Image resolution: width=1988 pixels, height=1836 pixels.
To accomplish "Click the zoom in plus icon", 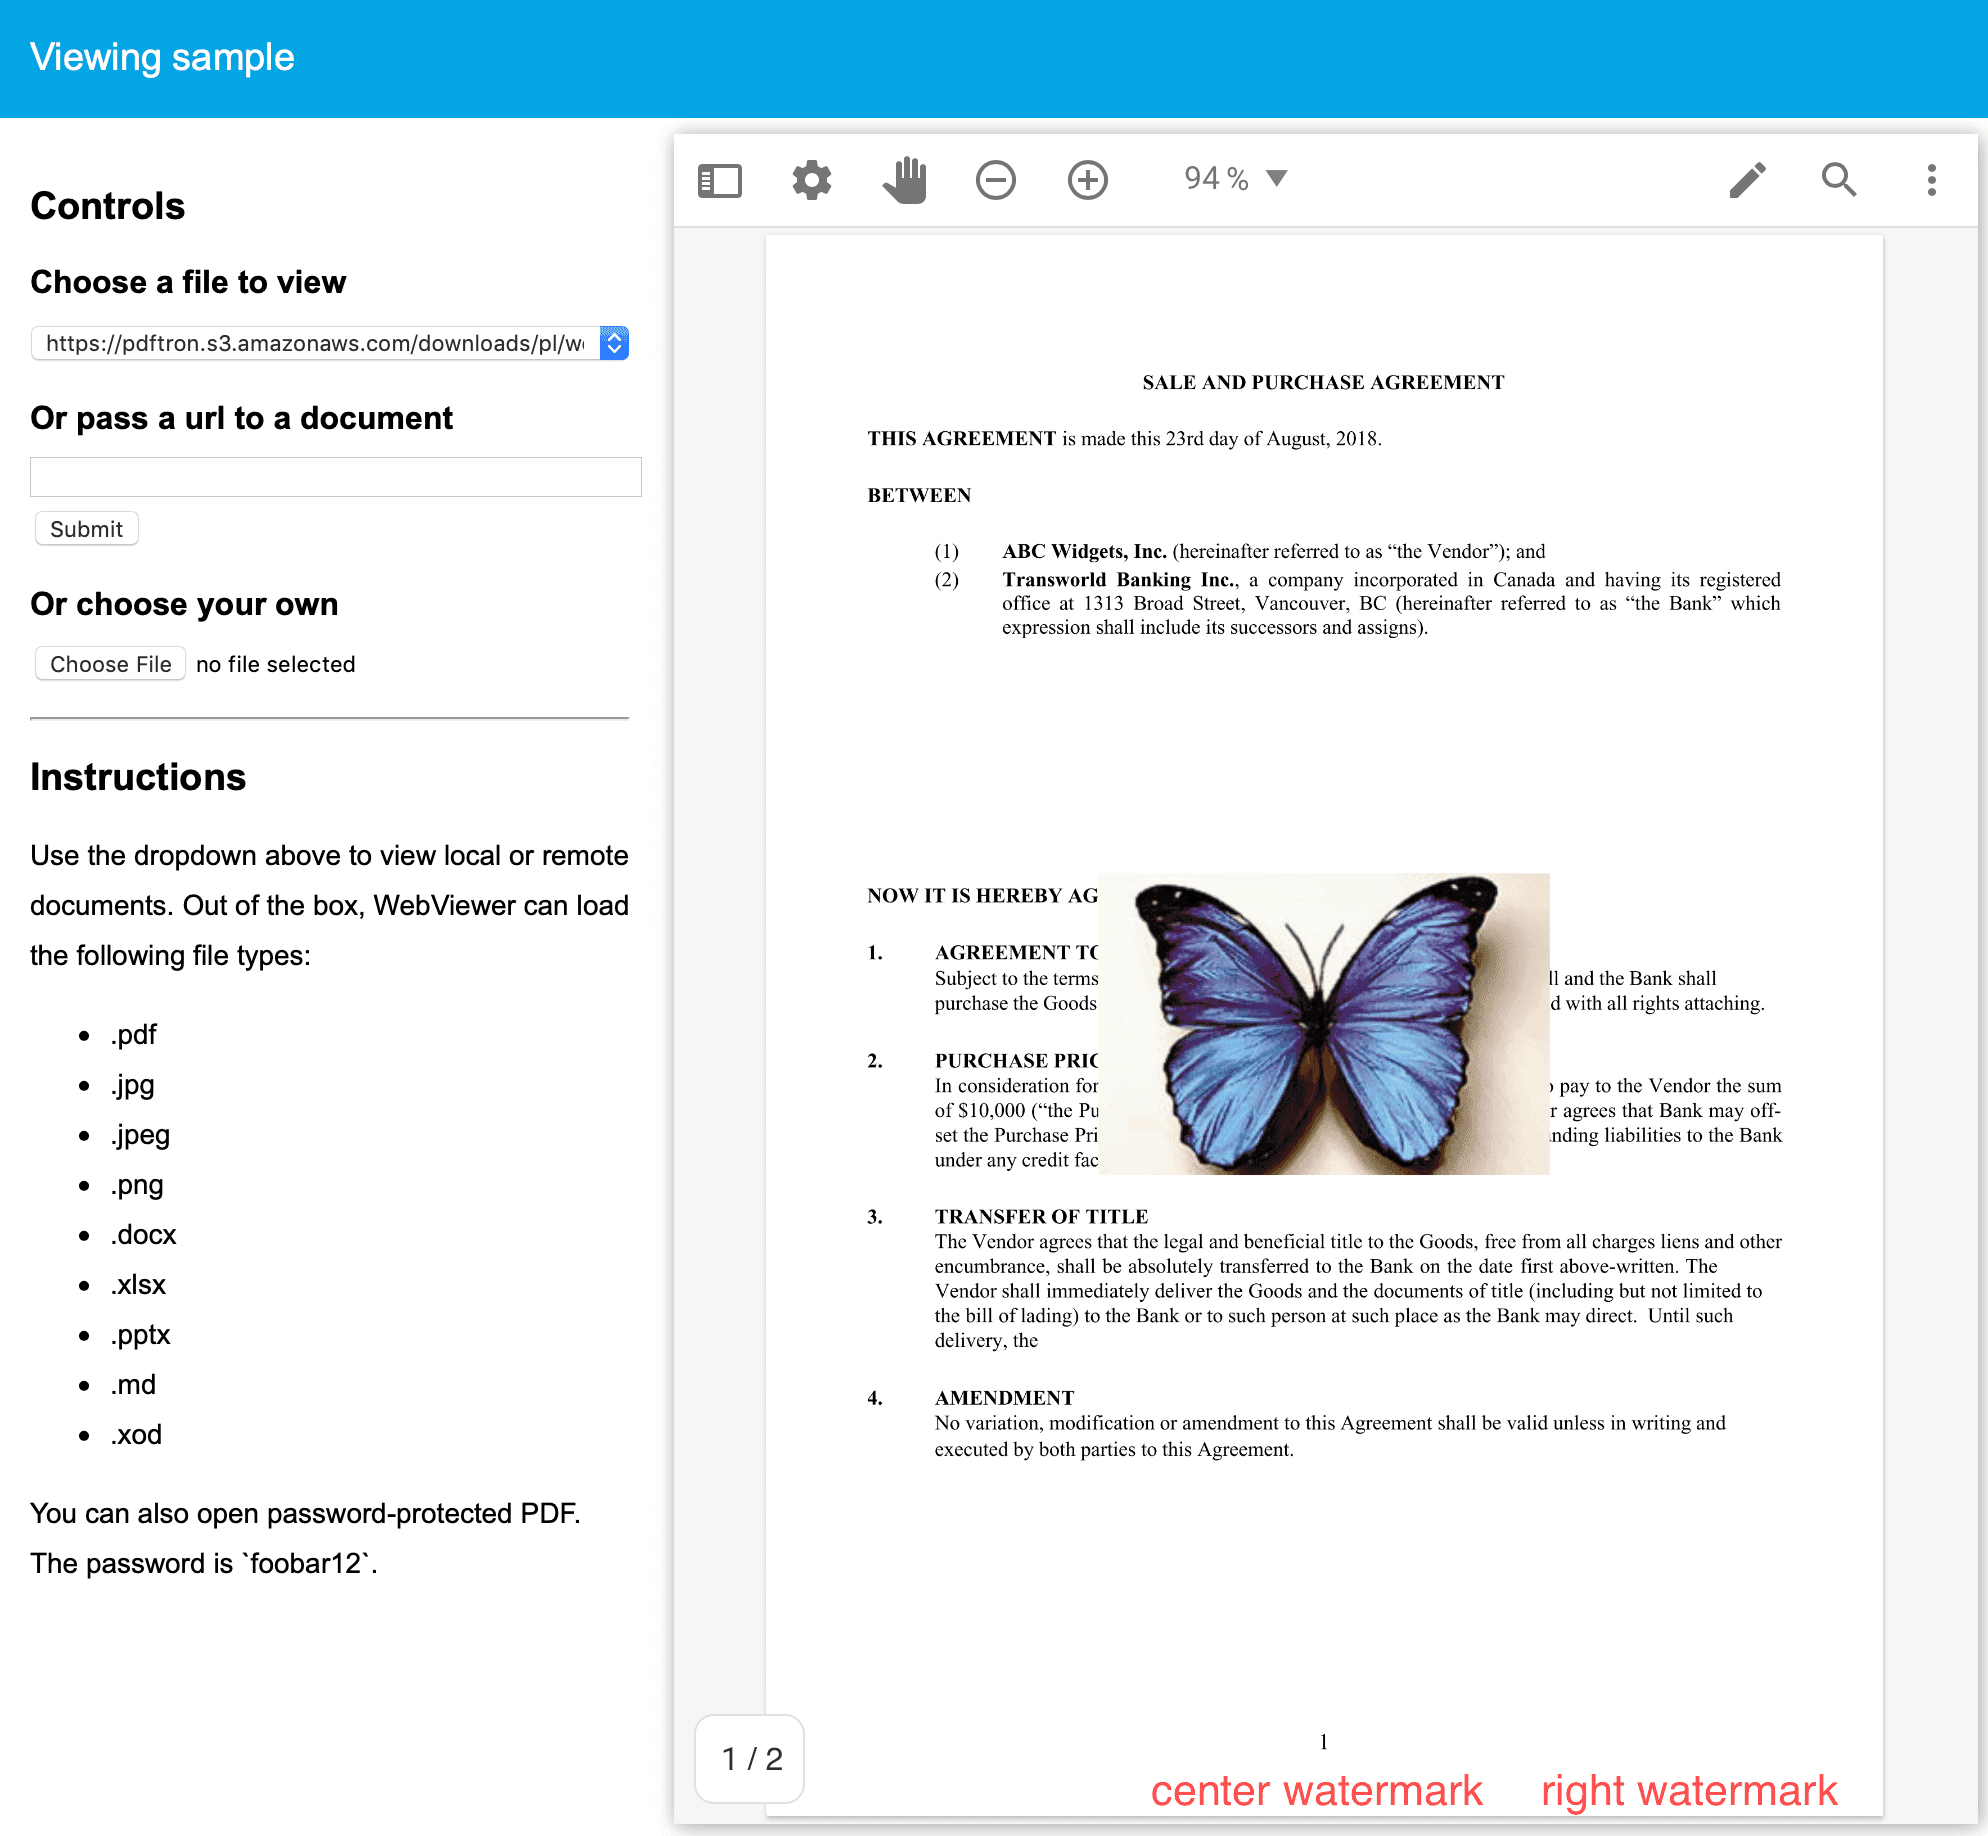I will [x=1087, y=181].
